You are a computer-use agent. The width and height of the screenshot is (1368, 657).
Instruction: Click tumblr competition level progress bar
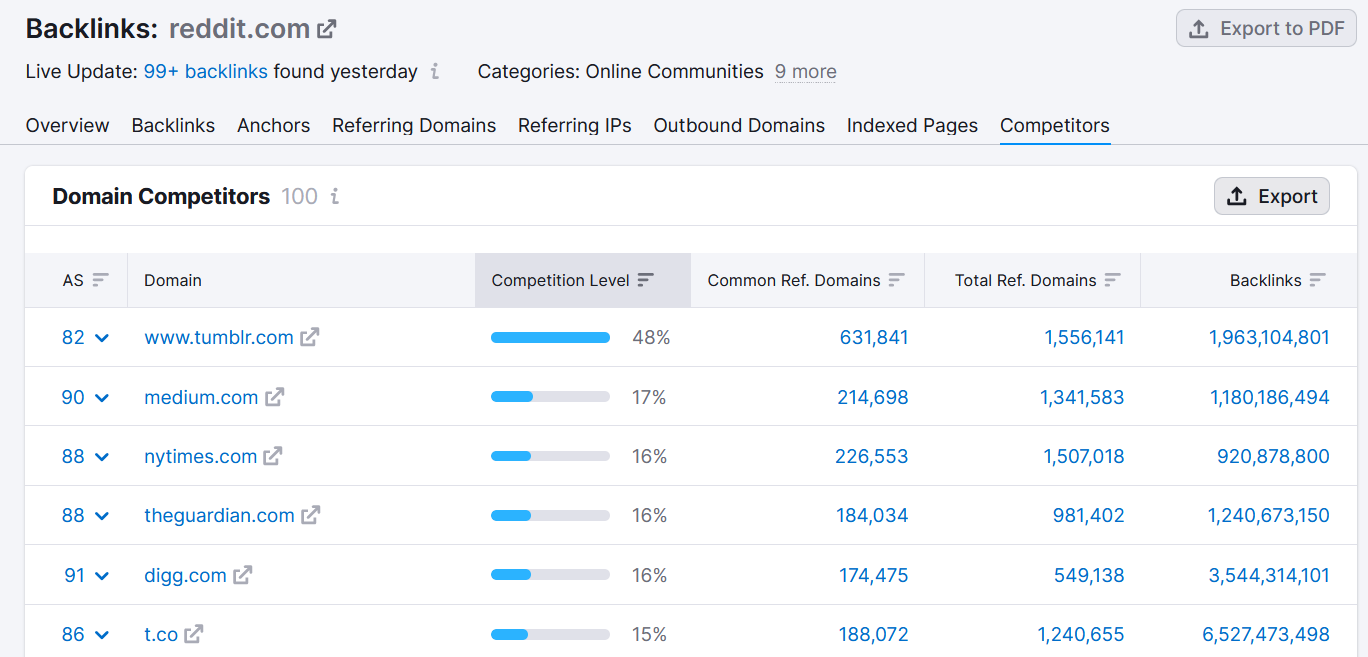coord(550,338)
